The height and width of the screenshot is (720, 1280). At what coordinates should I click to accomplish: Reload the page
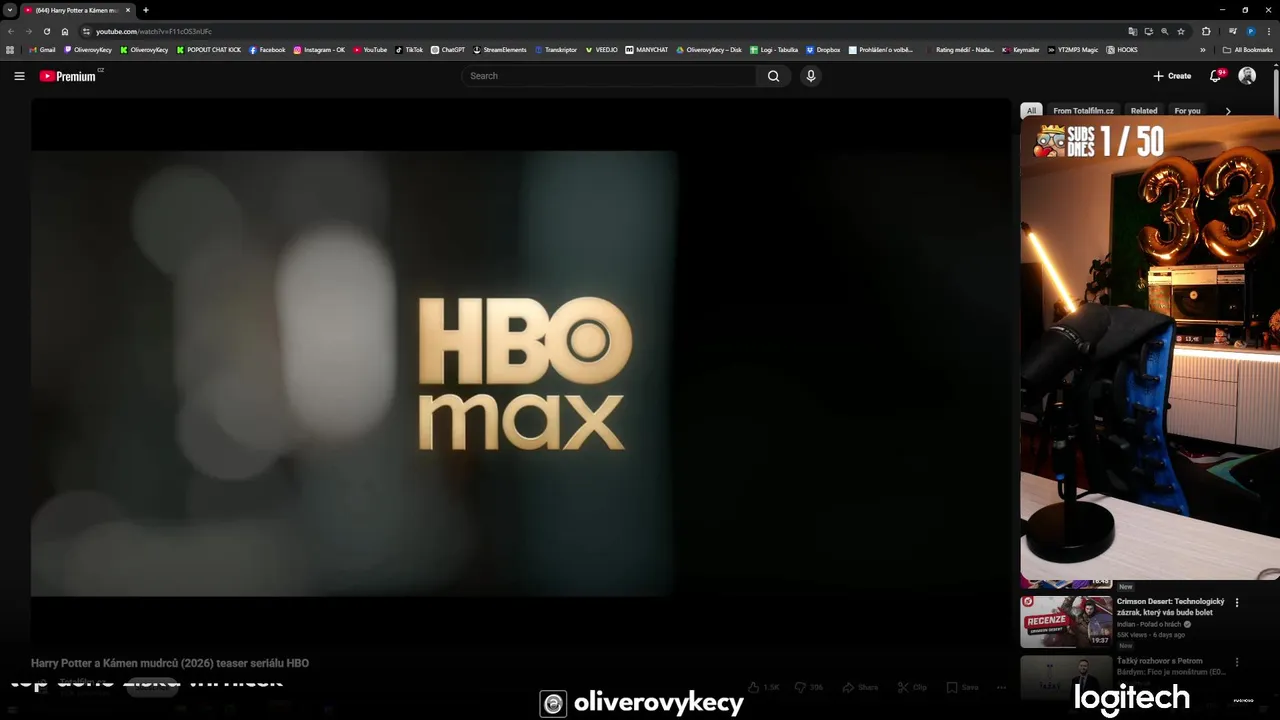[x=46, y=31]
